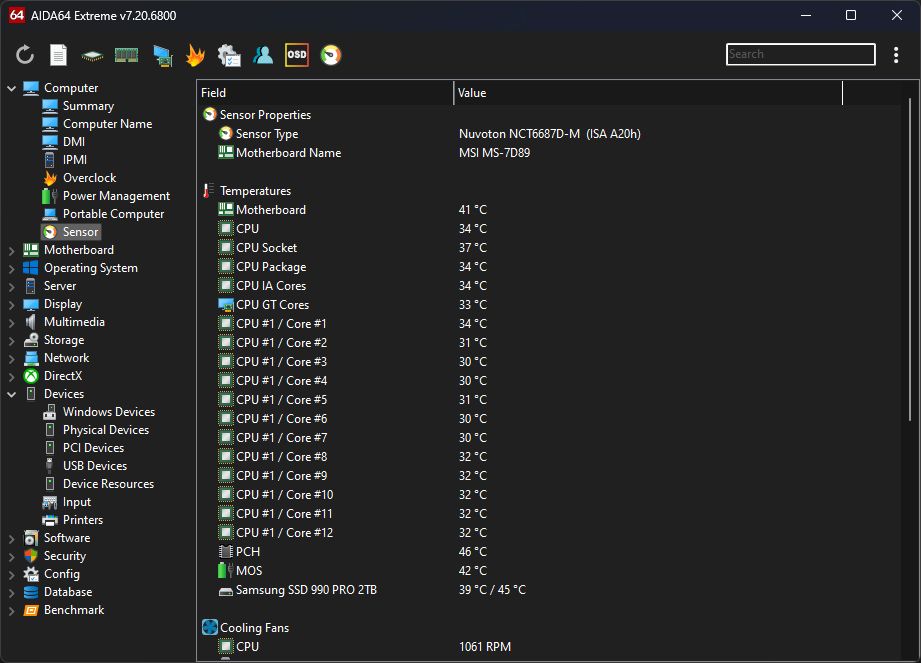This screenshot has width=921, height=663.
Task: Launch the memory benchmark RAM icon
Action: 126,55
